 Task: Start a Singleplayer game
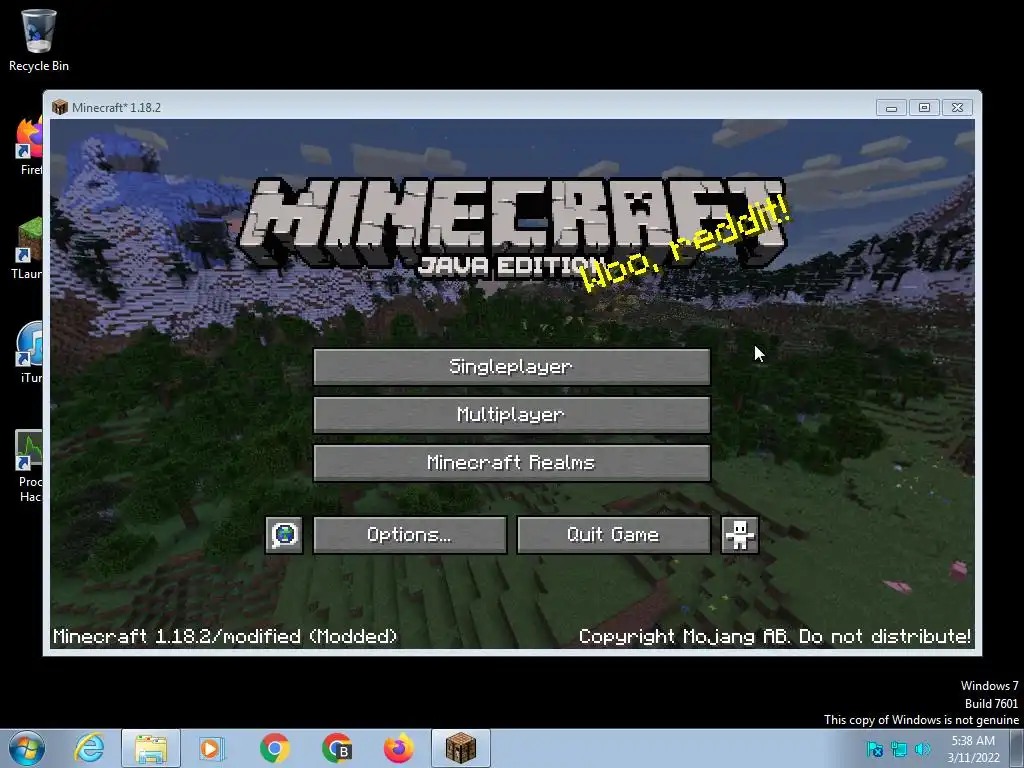[511, 366]
